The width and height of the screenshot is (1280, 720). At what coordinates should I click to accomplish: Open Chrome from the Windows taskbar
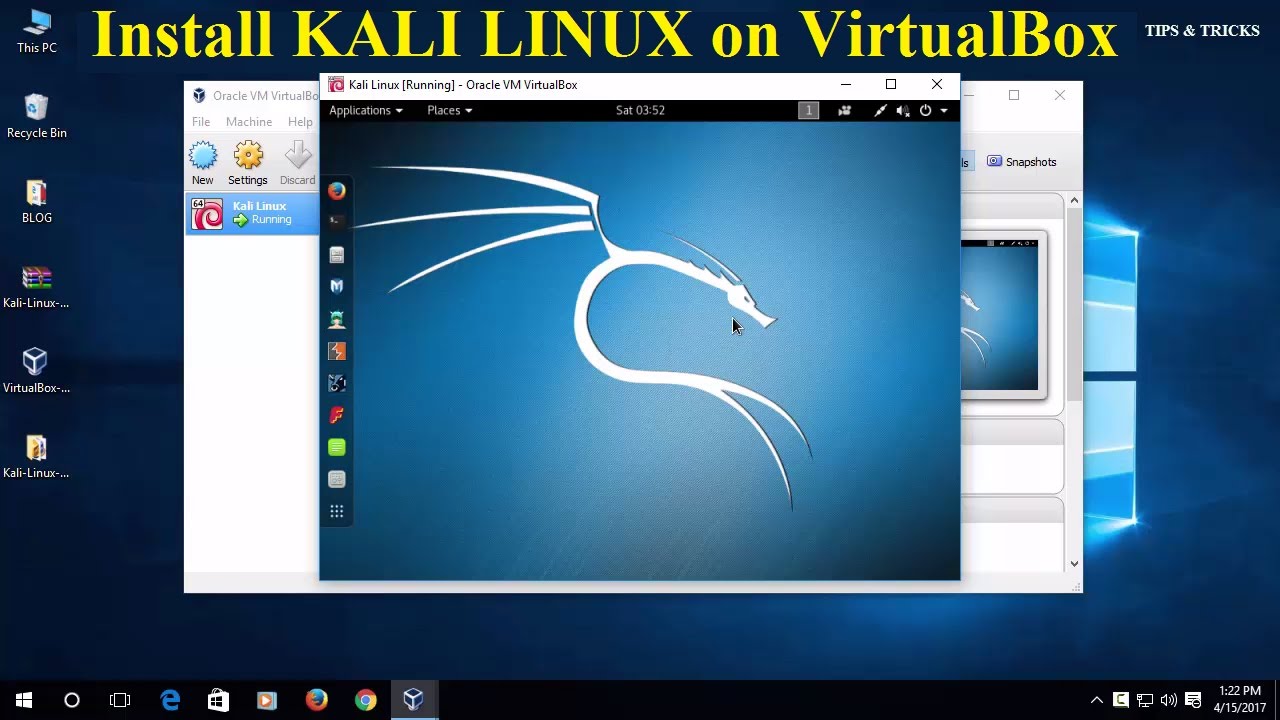coord(365,700)
